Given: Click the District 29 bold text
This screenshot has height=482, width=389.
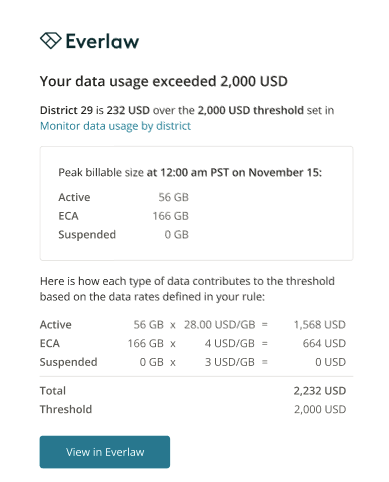Looking at the screenshot, I should (66, 110).
